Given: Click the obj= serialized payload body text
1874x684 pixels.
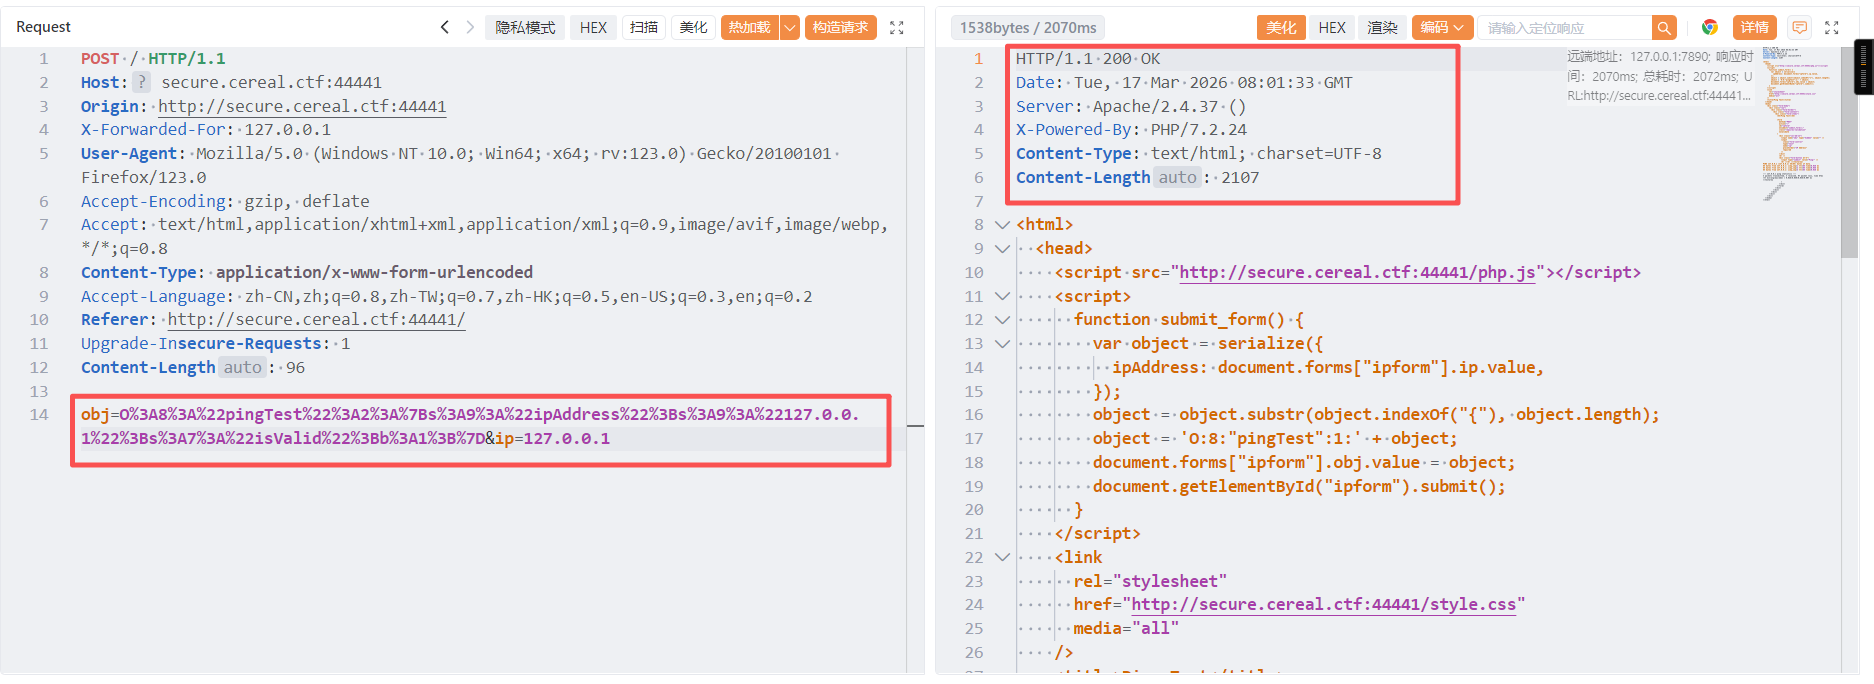Looking at the screenshot, I should (470, 426).
